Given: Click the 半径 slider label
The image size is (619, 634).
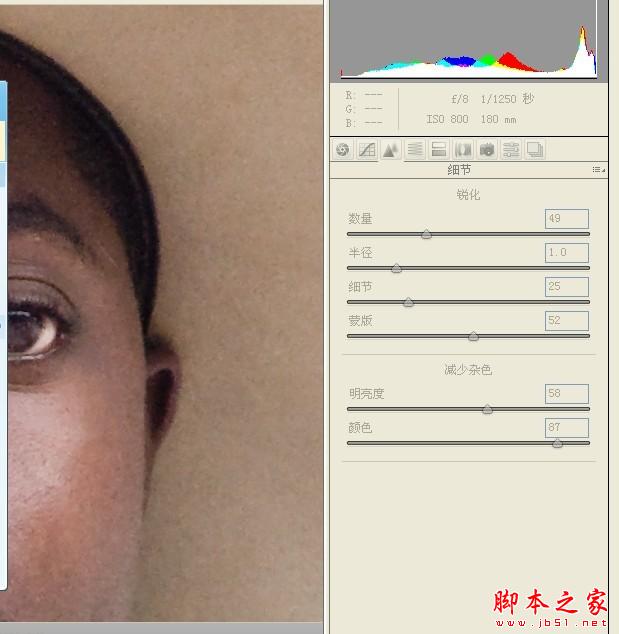Looking at the screenshot, I should point(360,253).
